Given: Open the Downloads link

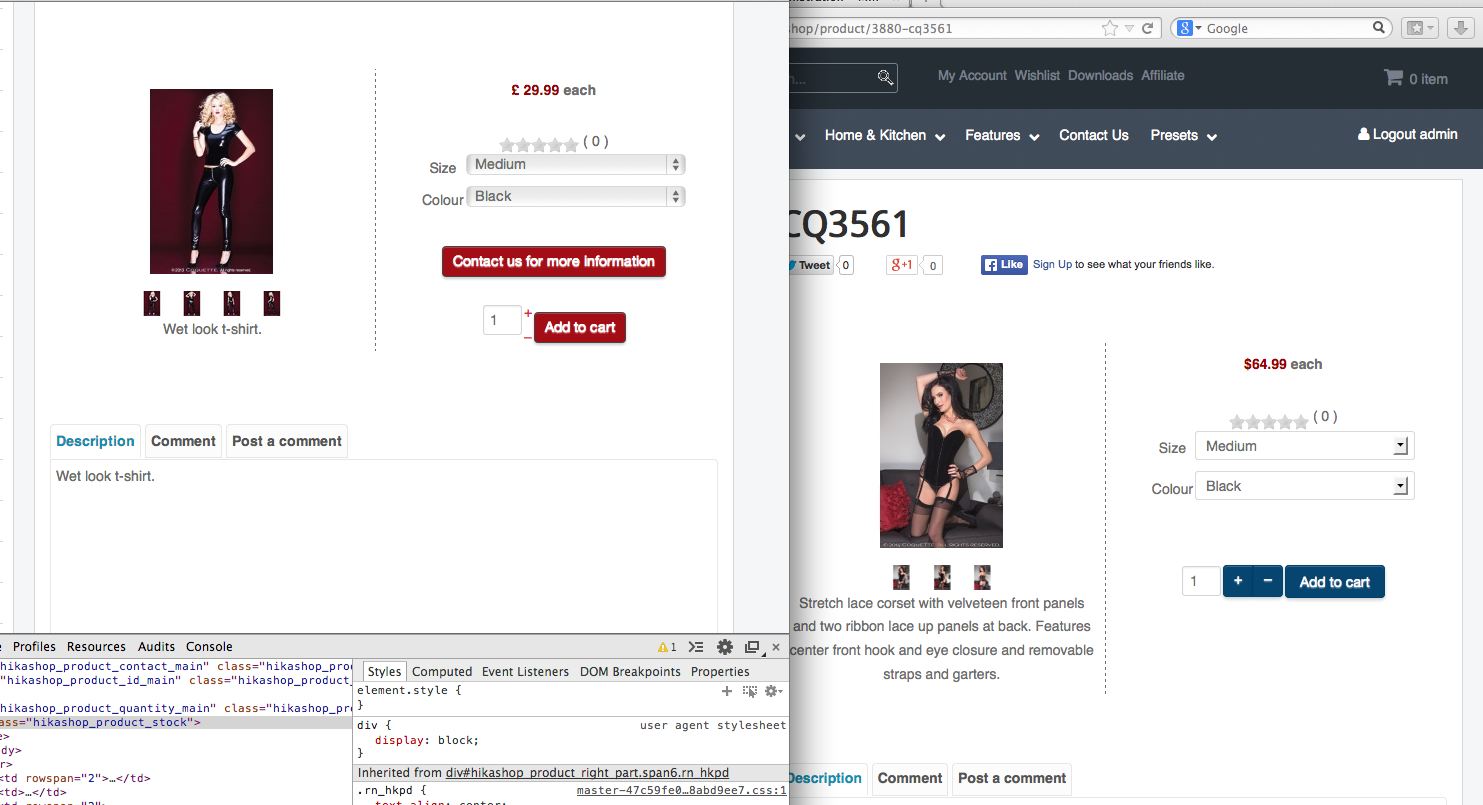Looking at the screenshot, I should (1100, 76).
